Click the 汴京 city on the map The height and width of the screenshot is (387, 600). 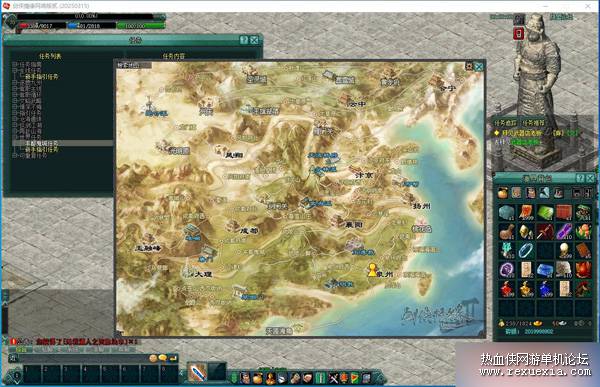click(364, 175)
